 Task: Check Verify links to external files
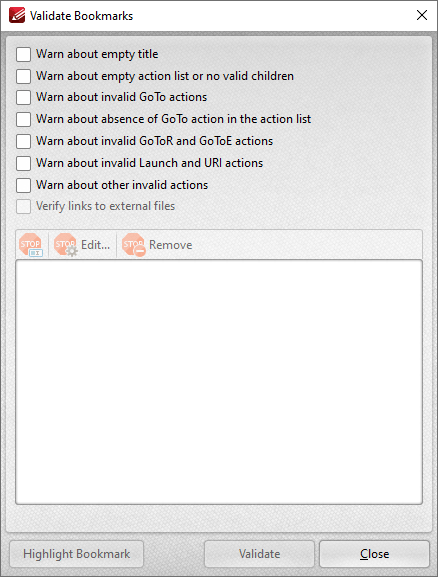coord(23,206)
